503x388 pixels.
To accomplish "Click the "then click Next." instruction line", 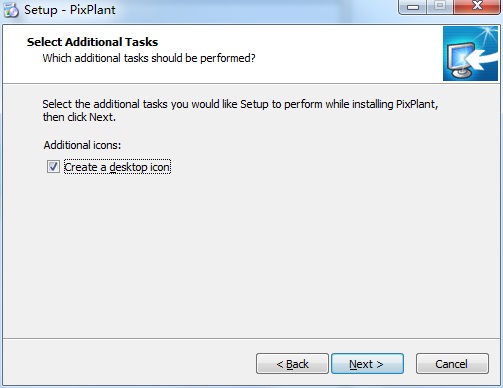I will pyautogui.click(x=79, y=117).
